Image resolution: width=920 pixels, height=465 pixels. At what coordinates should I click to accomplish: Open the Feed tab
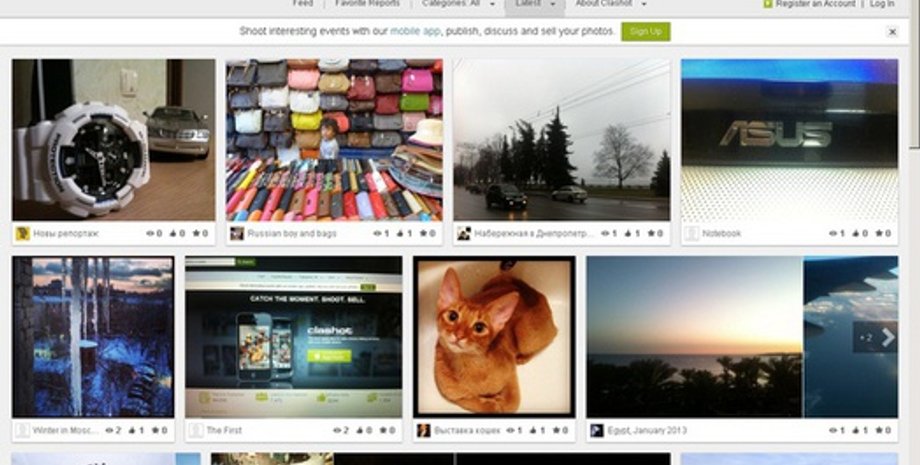click(303, 4)
